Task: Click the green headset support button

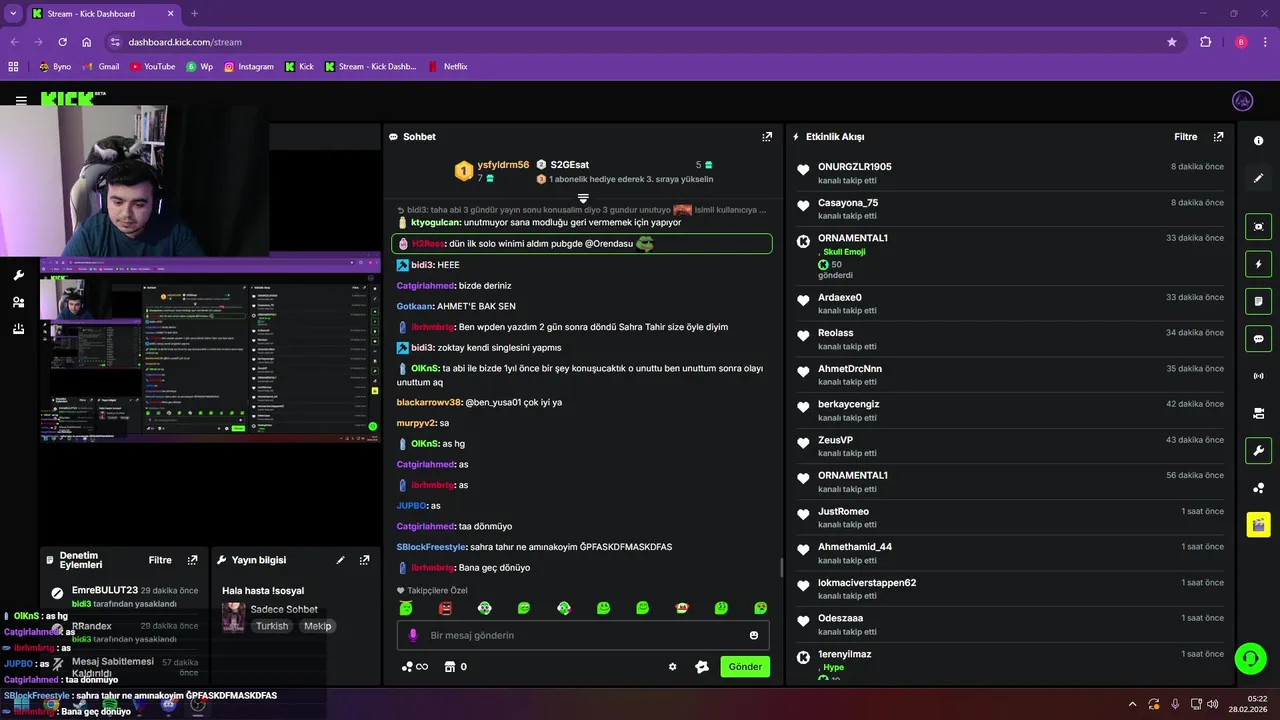Action: (1250, 658)
